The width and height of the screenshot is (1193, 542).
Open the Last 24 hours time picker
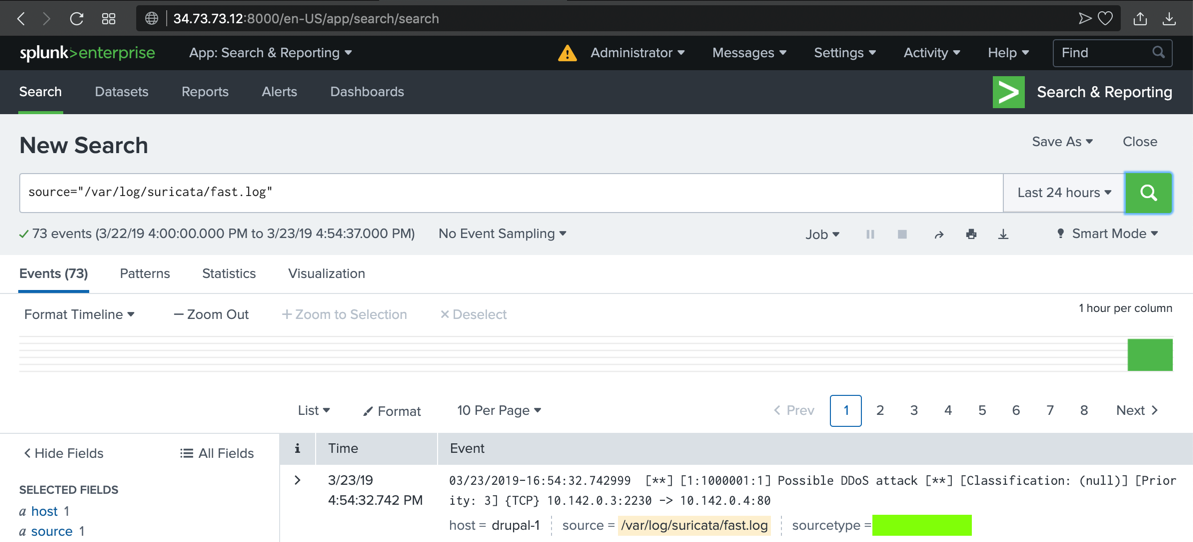[1063, 193]
